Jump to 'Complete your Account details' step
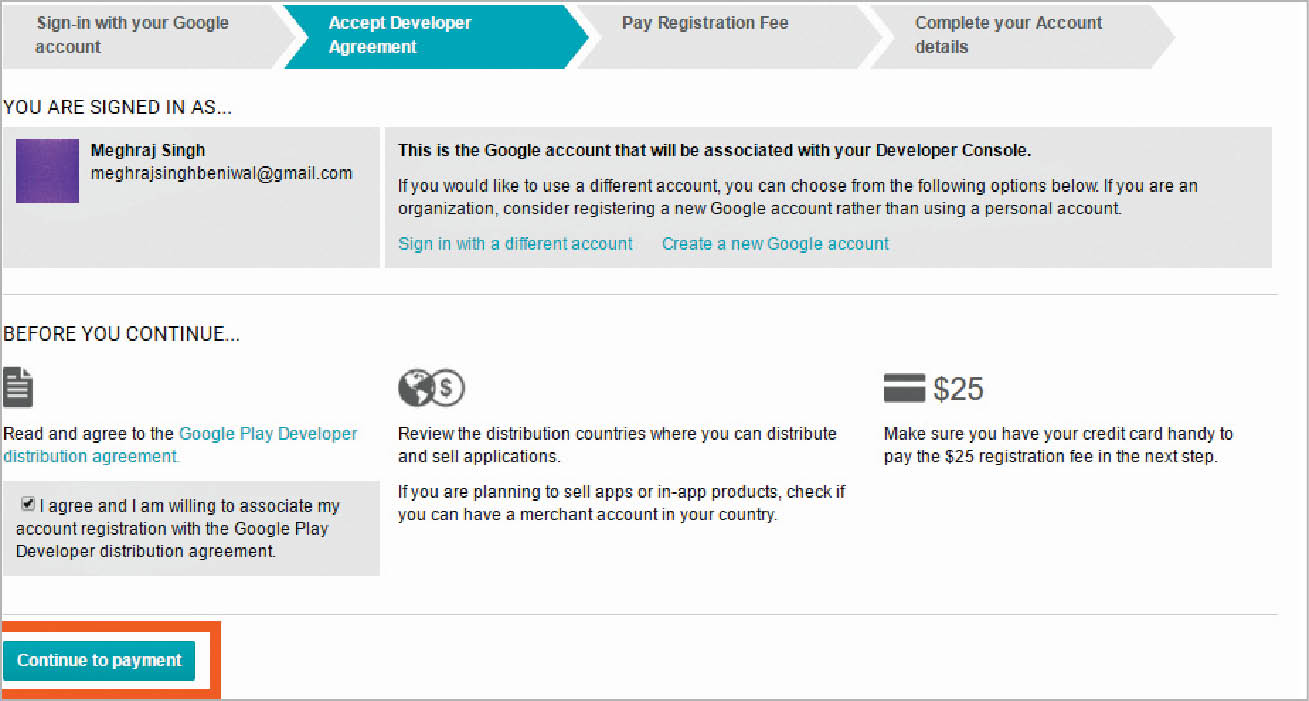 pyautogui.click(x=1008, y=35)
